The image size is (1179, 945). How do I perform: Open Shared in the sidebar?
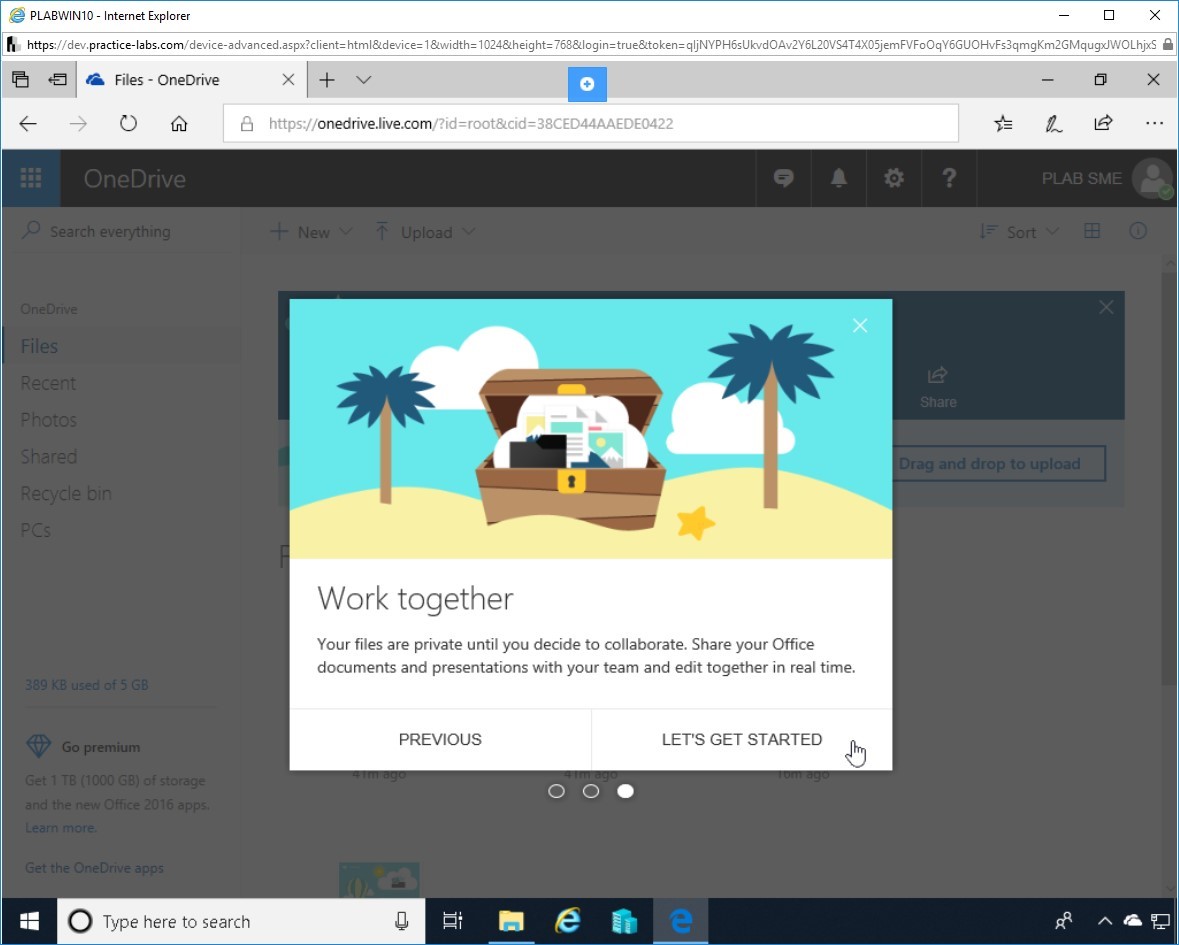[48, 456]
